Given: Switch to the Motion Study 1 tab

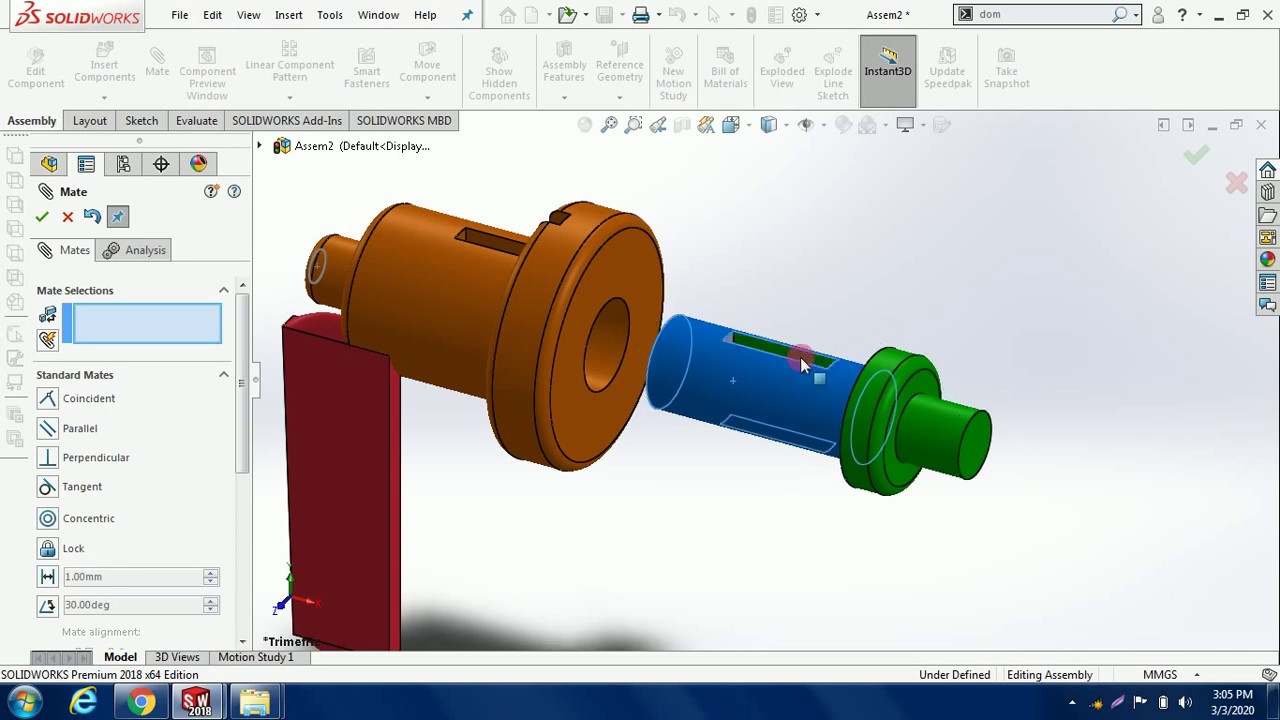Looking at the screenshot, I should pos(256,657).
